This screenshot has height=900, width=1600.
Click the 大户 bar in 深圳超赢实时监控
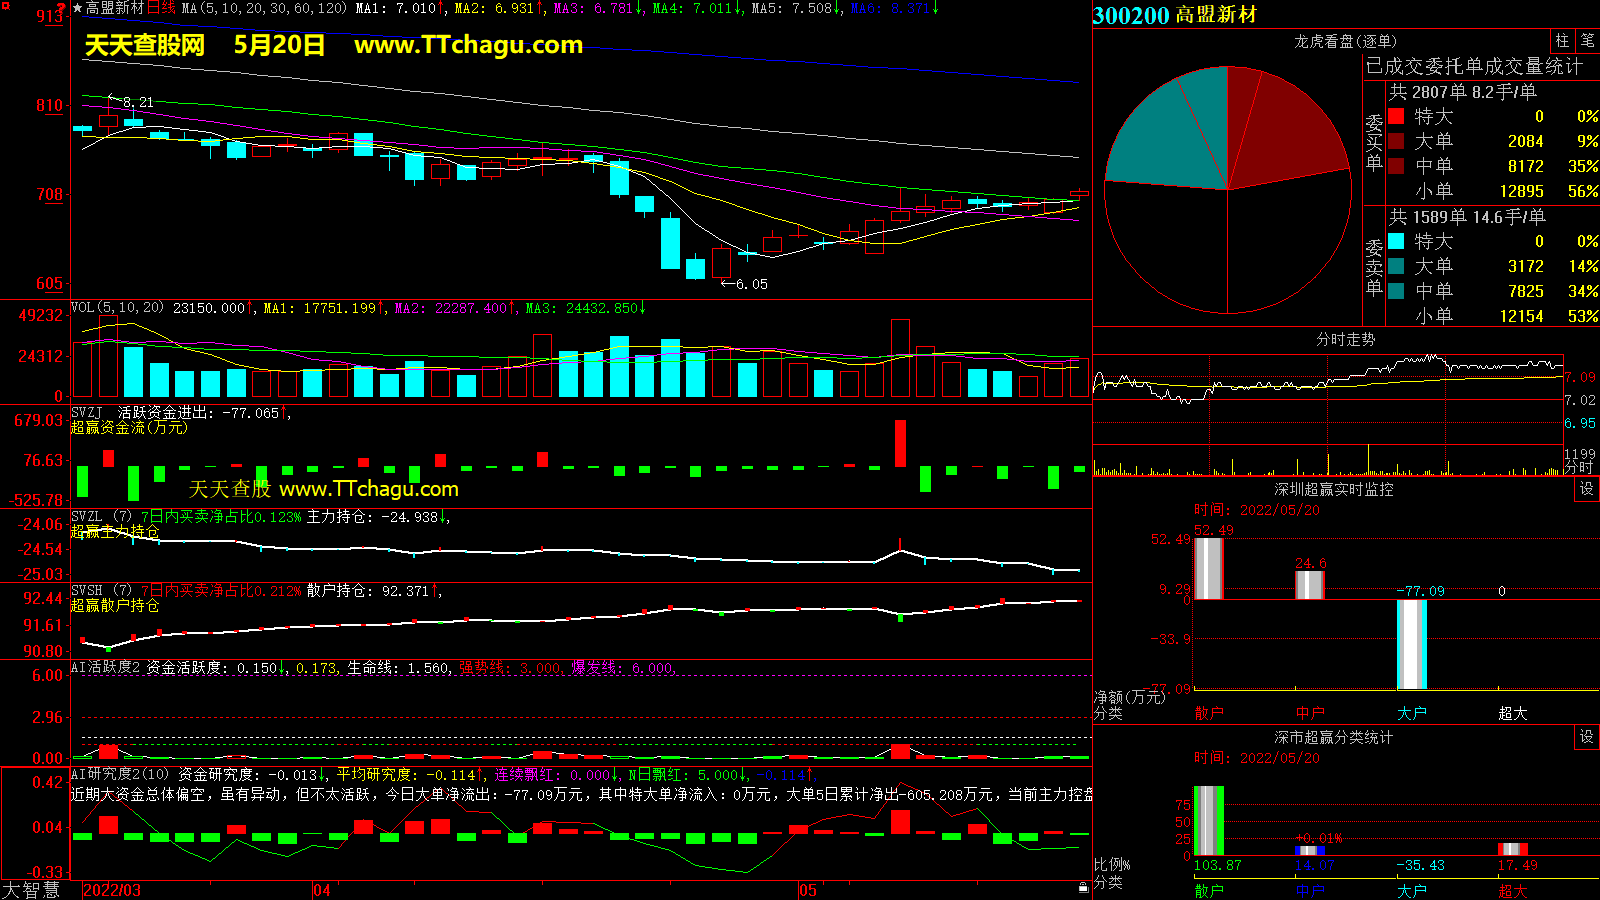tap(1411, 644)
